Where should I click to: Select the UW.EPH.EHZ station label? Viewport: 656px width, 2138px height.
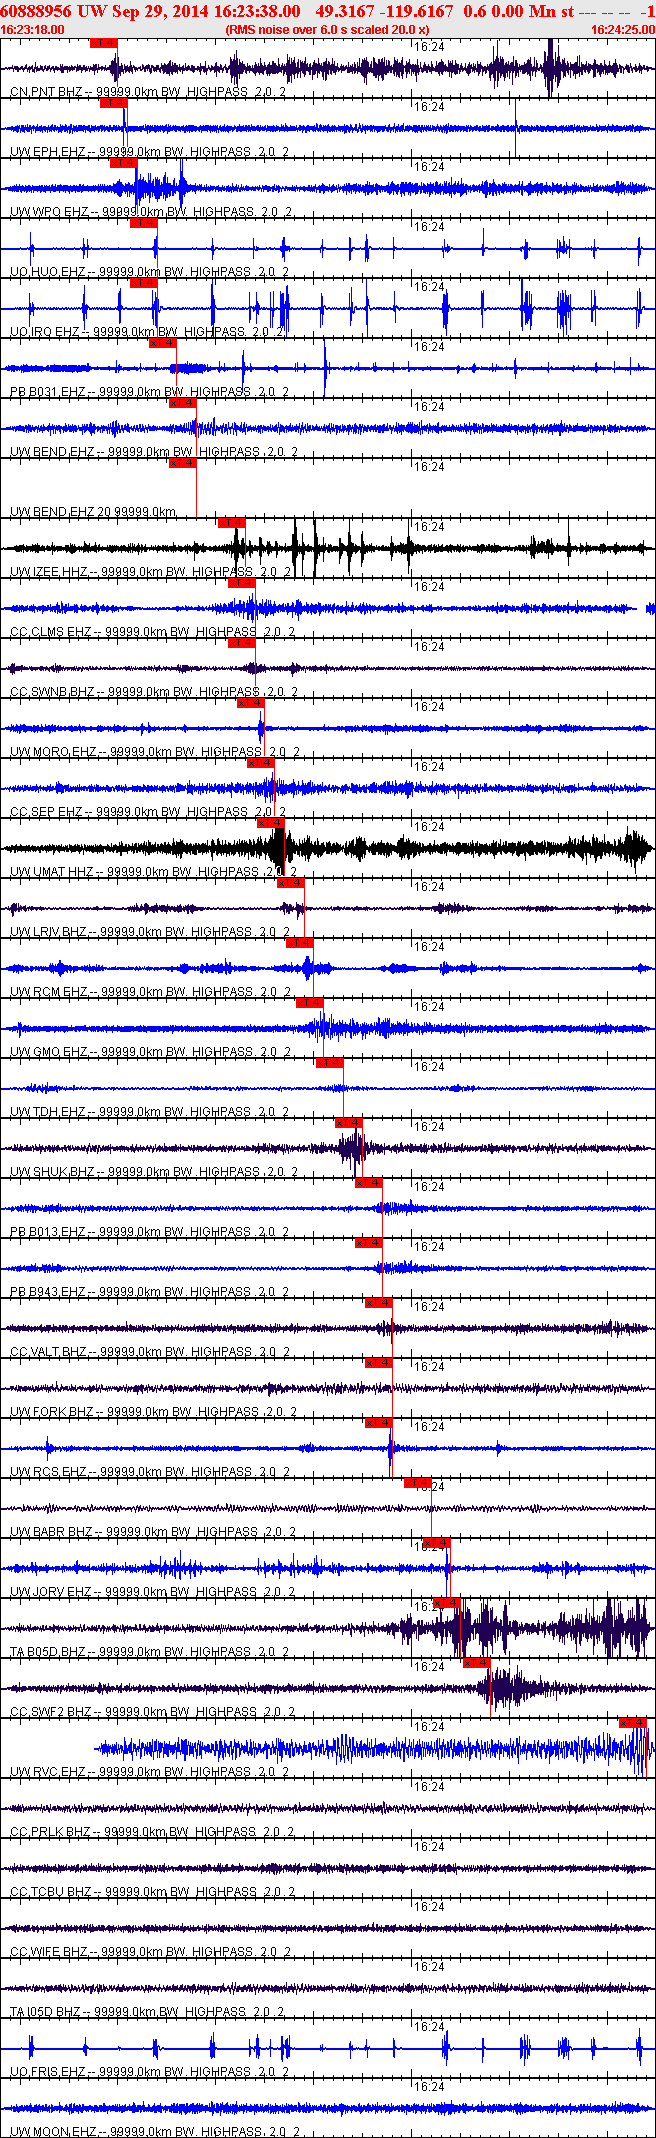[x=149, y=152]
